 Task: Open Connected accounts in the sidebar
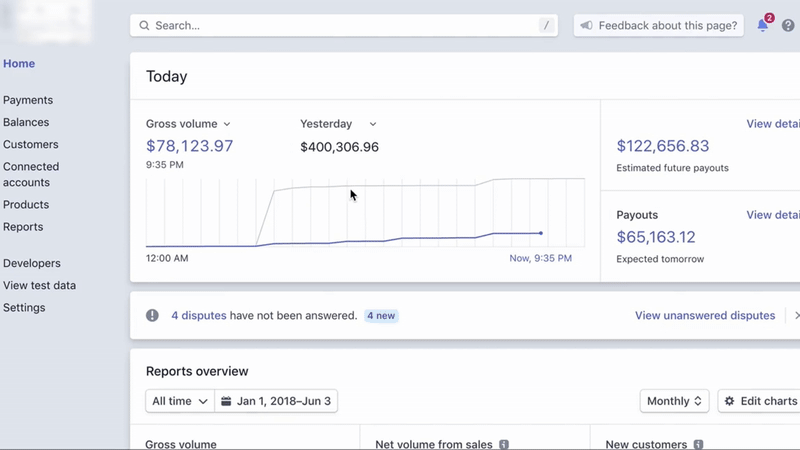(x=31, y=174)
